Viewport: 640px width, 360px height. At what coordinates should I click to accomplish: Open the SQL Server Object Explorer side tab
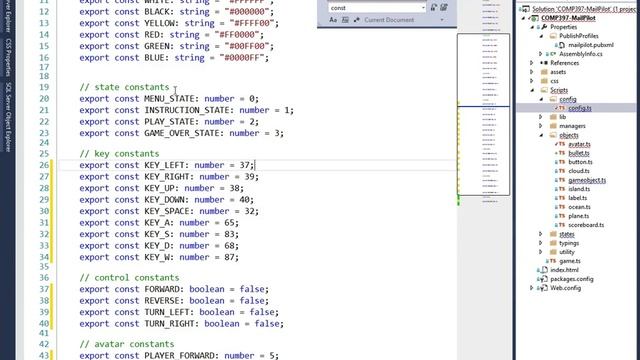(x=8, y=117)
